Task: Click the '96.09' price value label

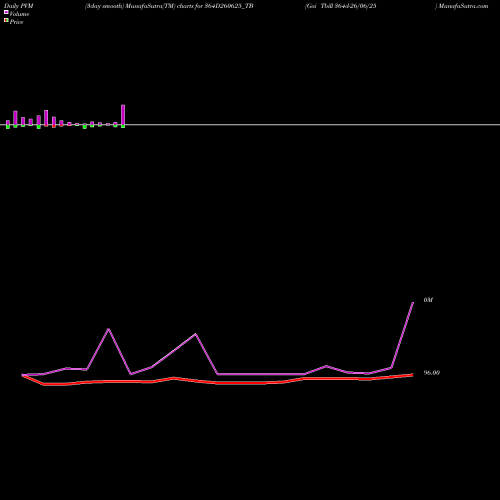Action: (432, 373)
